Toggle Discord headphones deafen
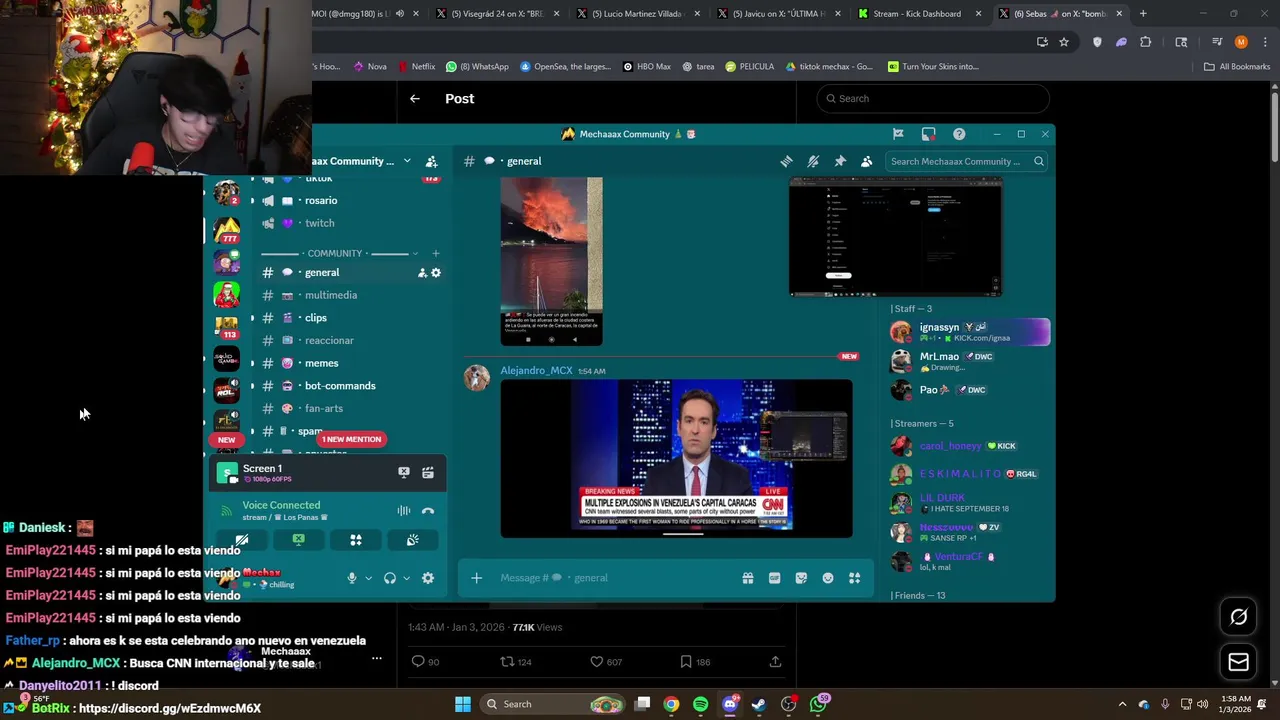The image size is (1280, 720). 390,578
